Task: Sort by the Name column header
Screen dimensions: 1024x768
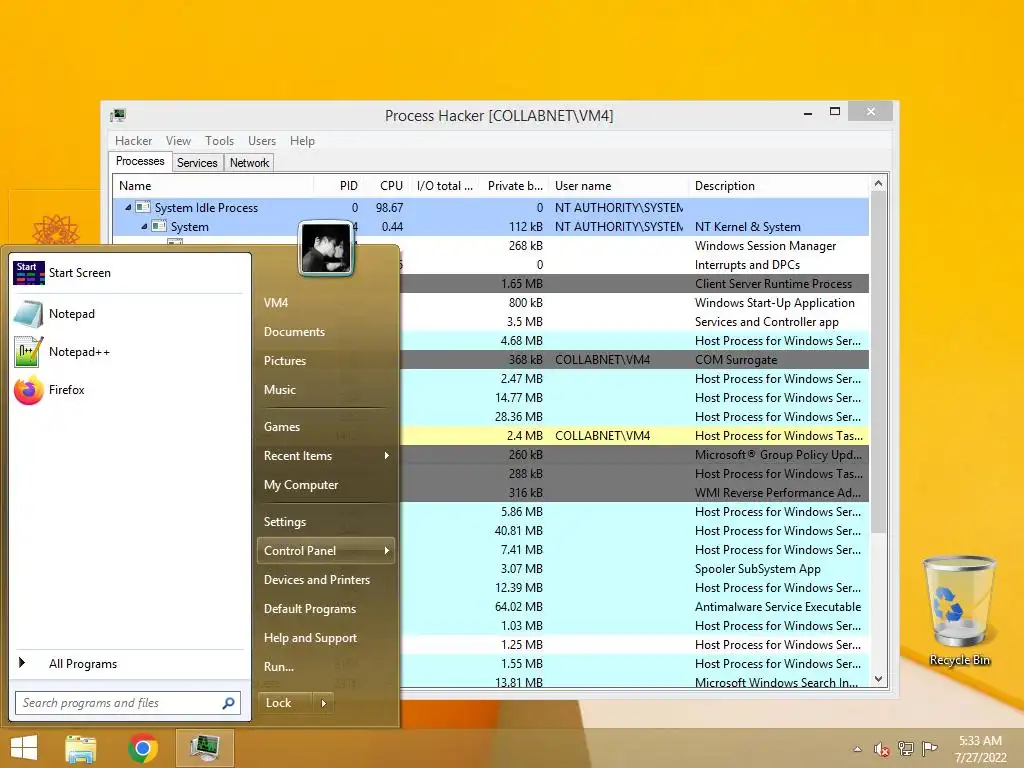Action: point(213,186)
